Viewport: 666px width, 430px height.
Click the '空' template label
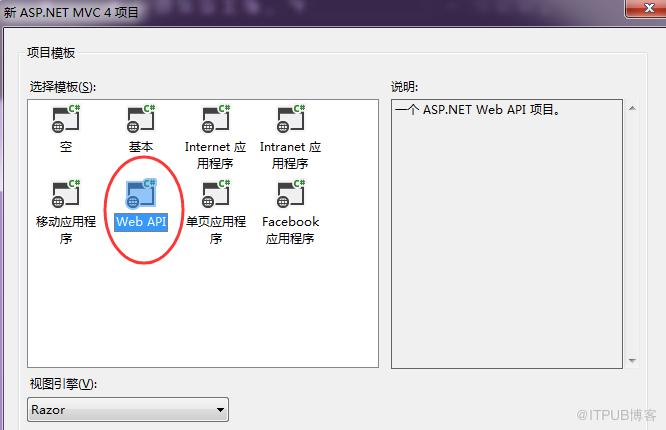pos(66,147)
